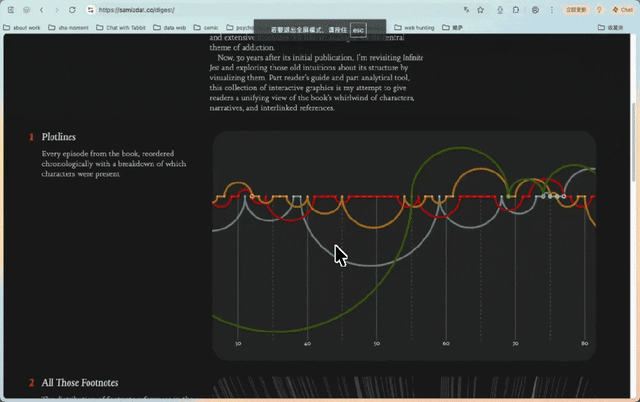Go back to the previous page

pyautogui.click(x=42, y=10)
